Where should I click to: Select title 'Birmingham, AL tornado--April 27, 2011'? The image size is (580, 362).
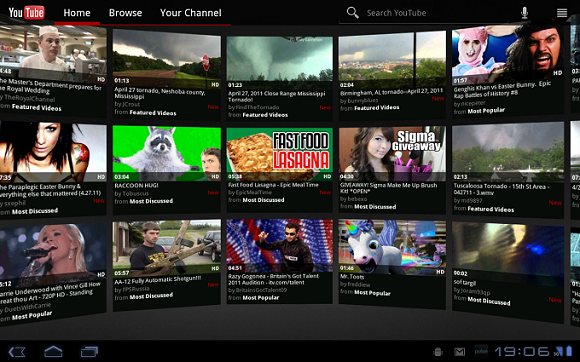391,92
